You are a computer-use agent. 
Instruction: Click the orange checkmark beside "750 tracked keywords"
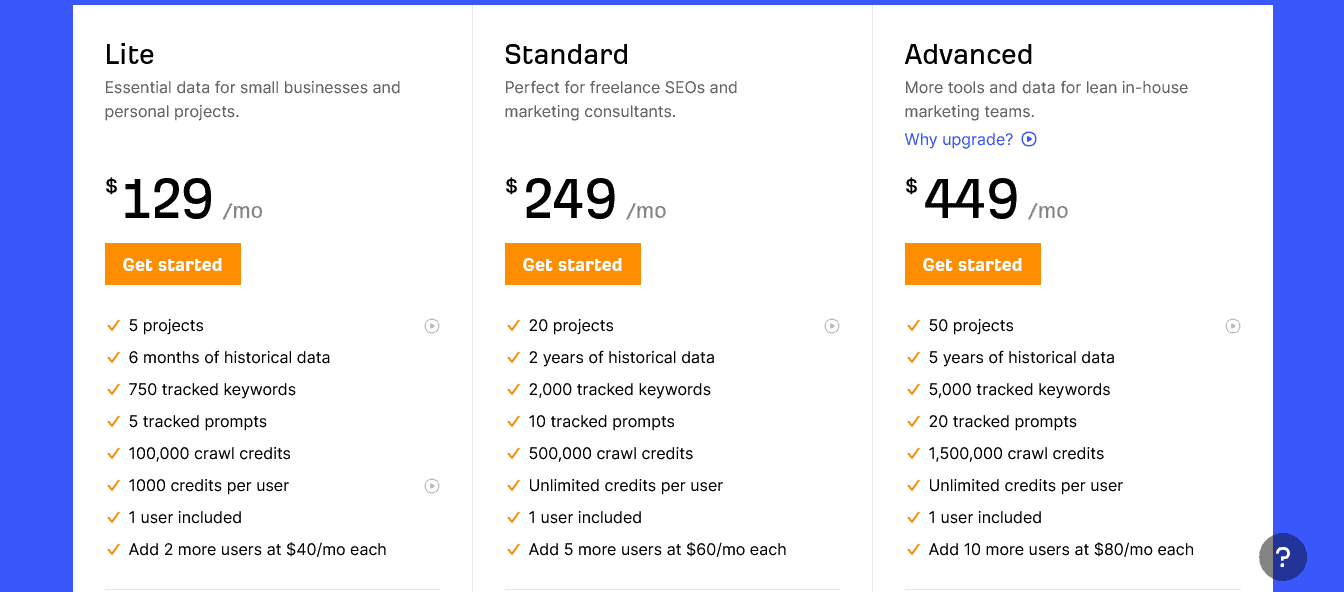pos(113,389)
